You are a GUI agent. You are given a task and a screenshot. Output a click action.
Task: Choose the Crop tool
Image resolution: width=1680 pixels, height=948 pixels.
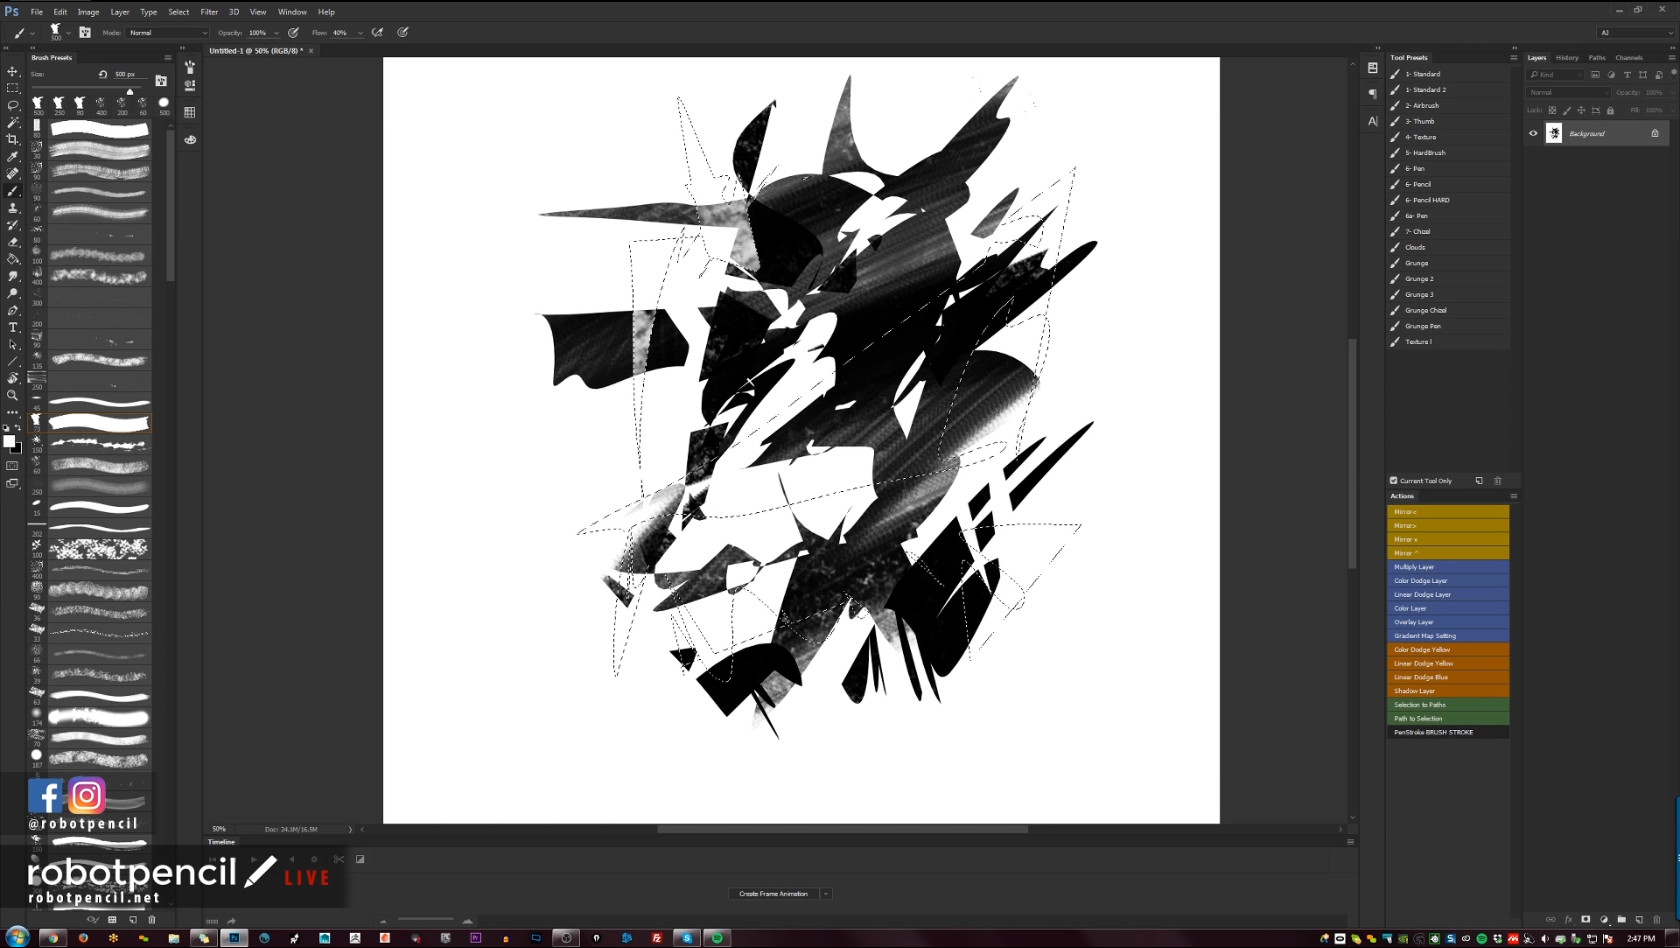tap(13, 139)
